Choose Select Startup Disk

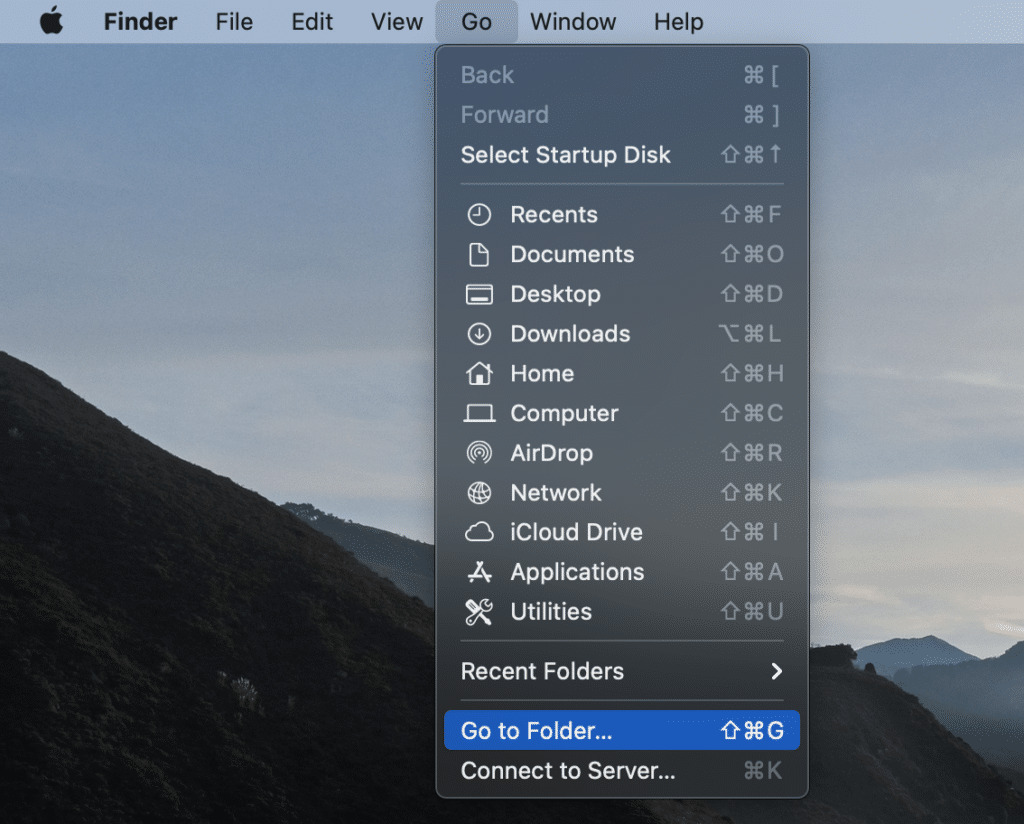coord(622,155)
